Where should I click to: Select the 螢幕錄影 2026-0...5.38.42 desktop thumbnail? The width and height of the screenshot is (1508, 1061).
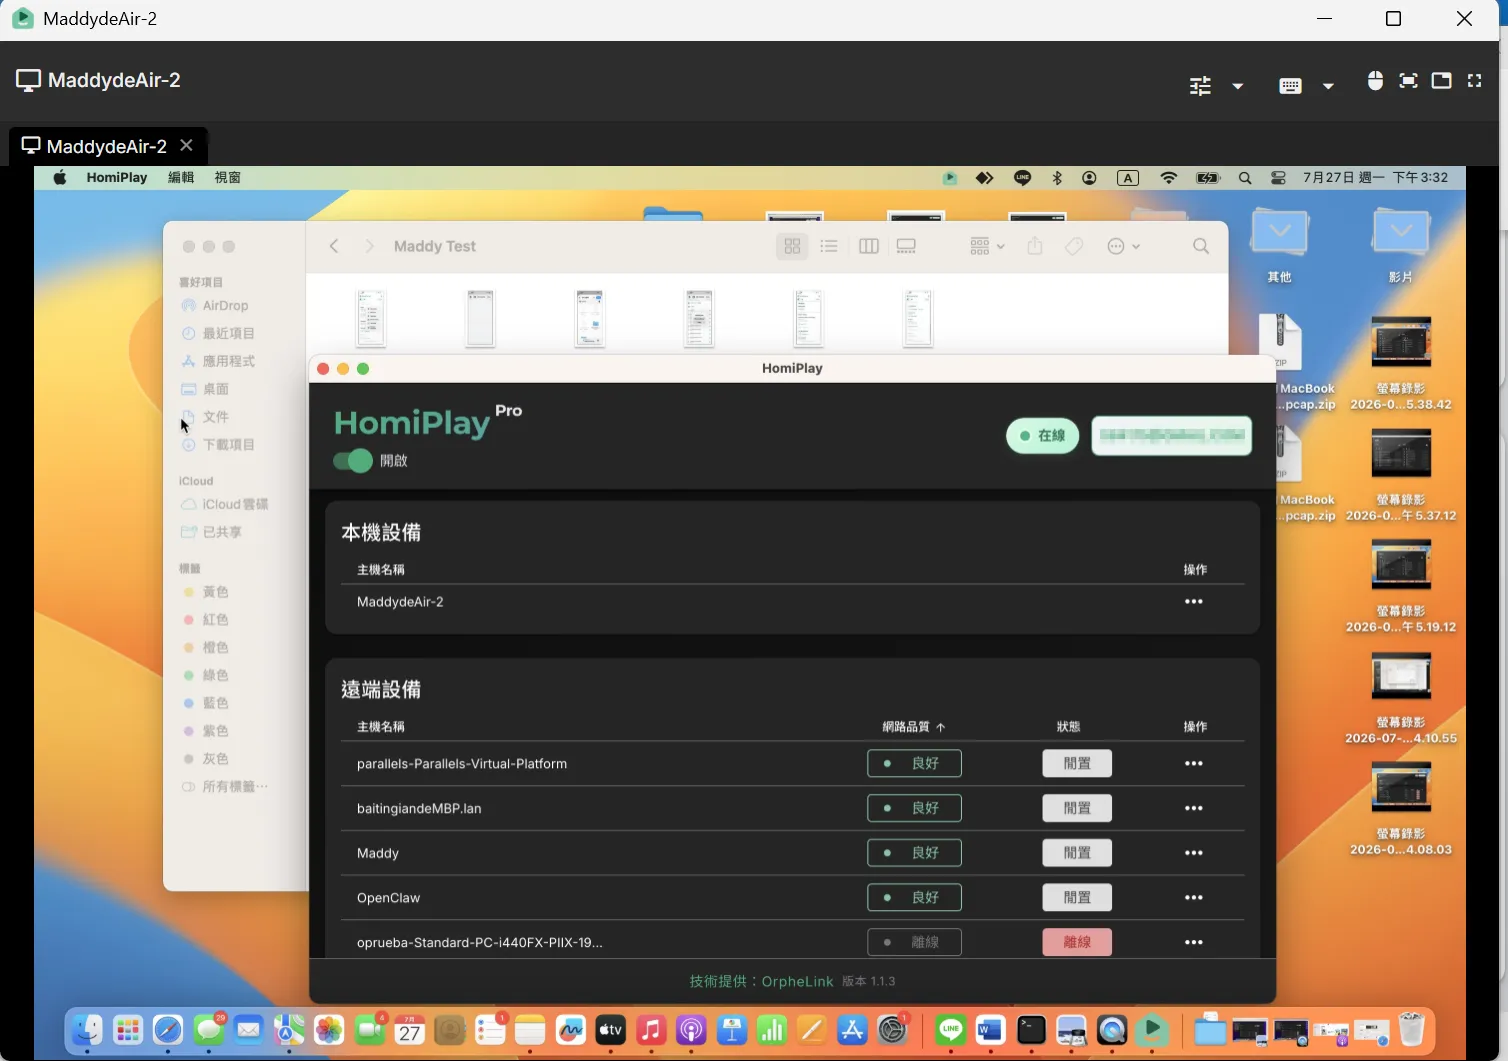1401,363
